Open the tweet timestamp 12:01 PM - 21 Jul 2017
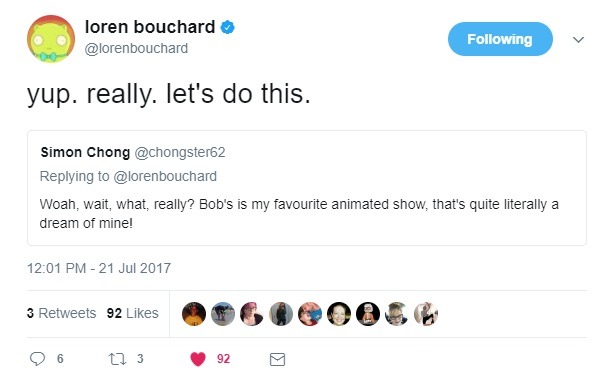Viewport: 606px width, 388px height. pos(99,268)
